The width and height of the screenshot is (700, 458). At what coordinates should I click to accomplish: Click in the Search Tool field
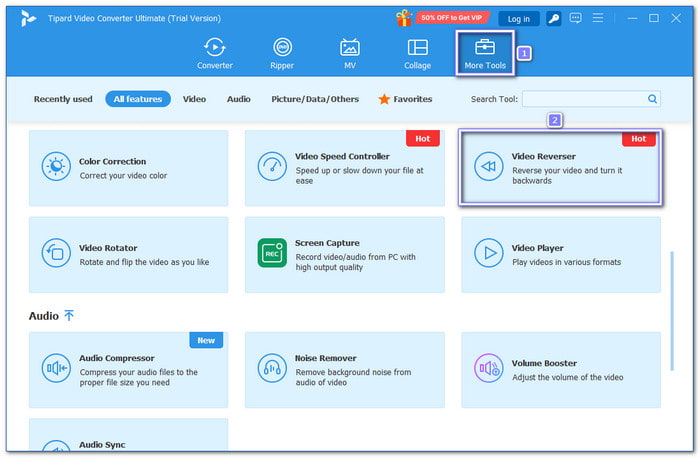pos(592,99)
